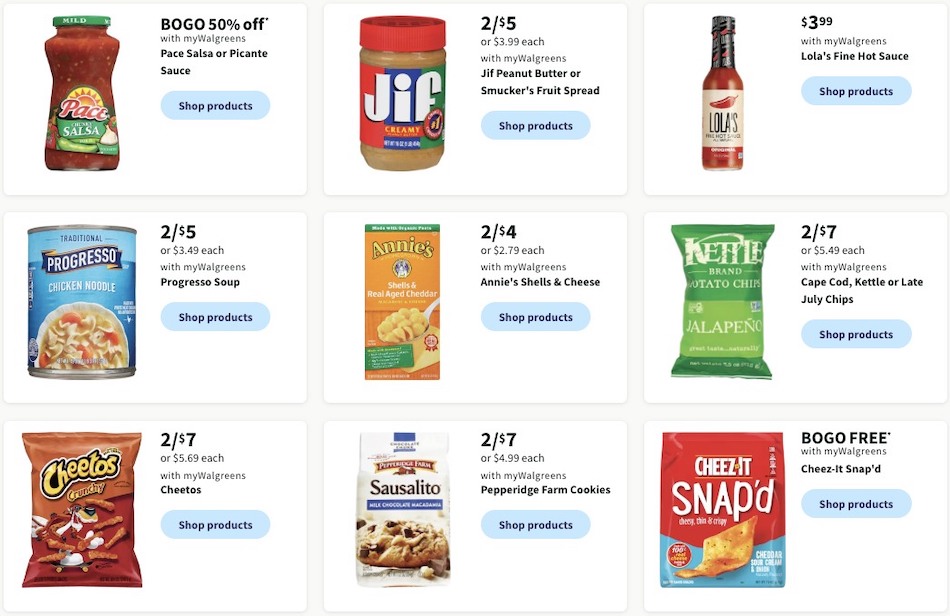Select the Cheez-It Snap'd box image
This screenshot has height=616, width=950.
tap(722, 510)
